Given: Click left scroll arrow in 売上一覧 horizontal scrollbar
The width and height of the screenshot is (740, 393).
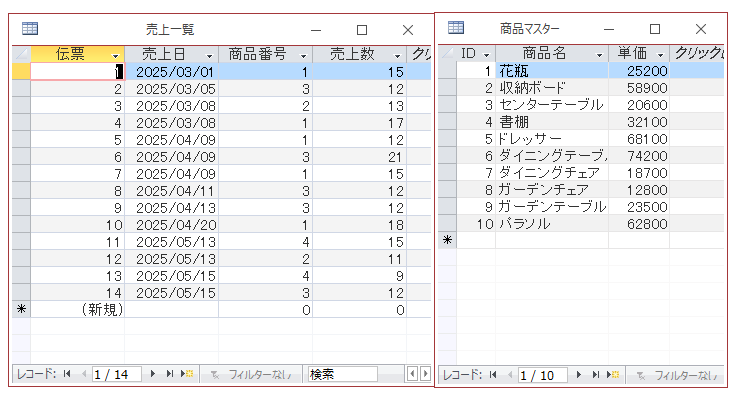Looking at the screenshot, I should pyautogui.click(x=412, y=374).
